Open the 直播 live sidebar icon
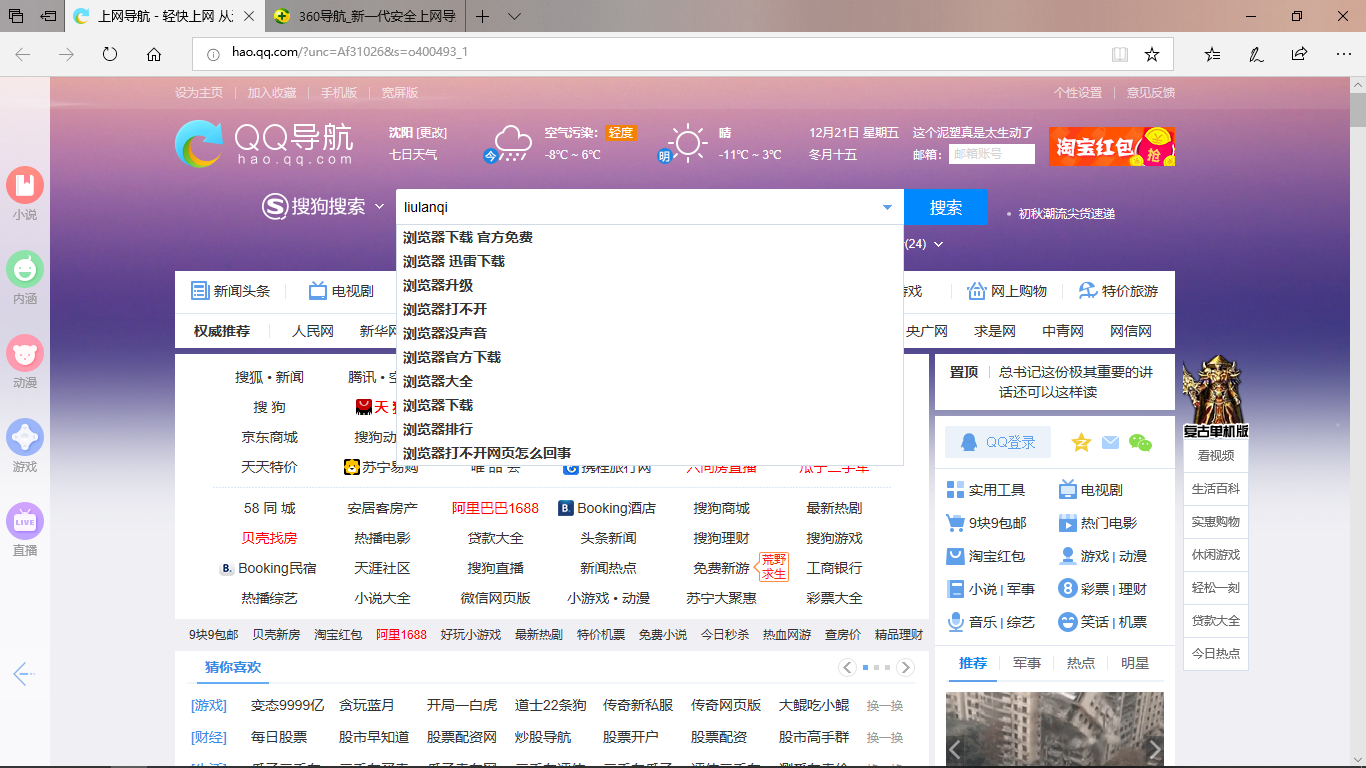The image size is (1366, 768). coord(25,521)
